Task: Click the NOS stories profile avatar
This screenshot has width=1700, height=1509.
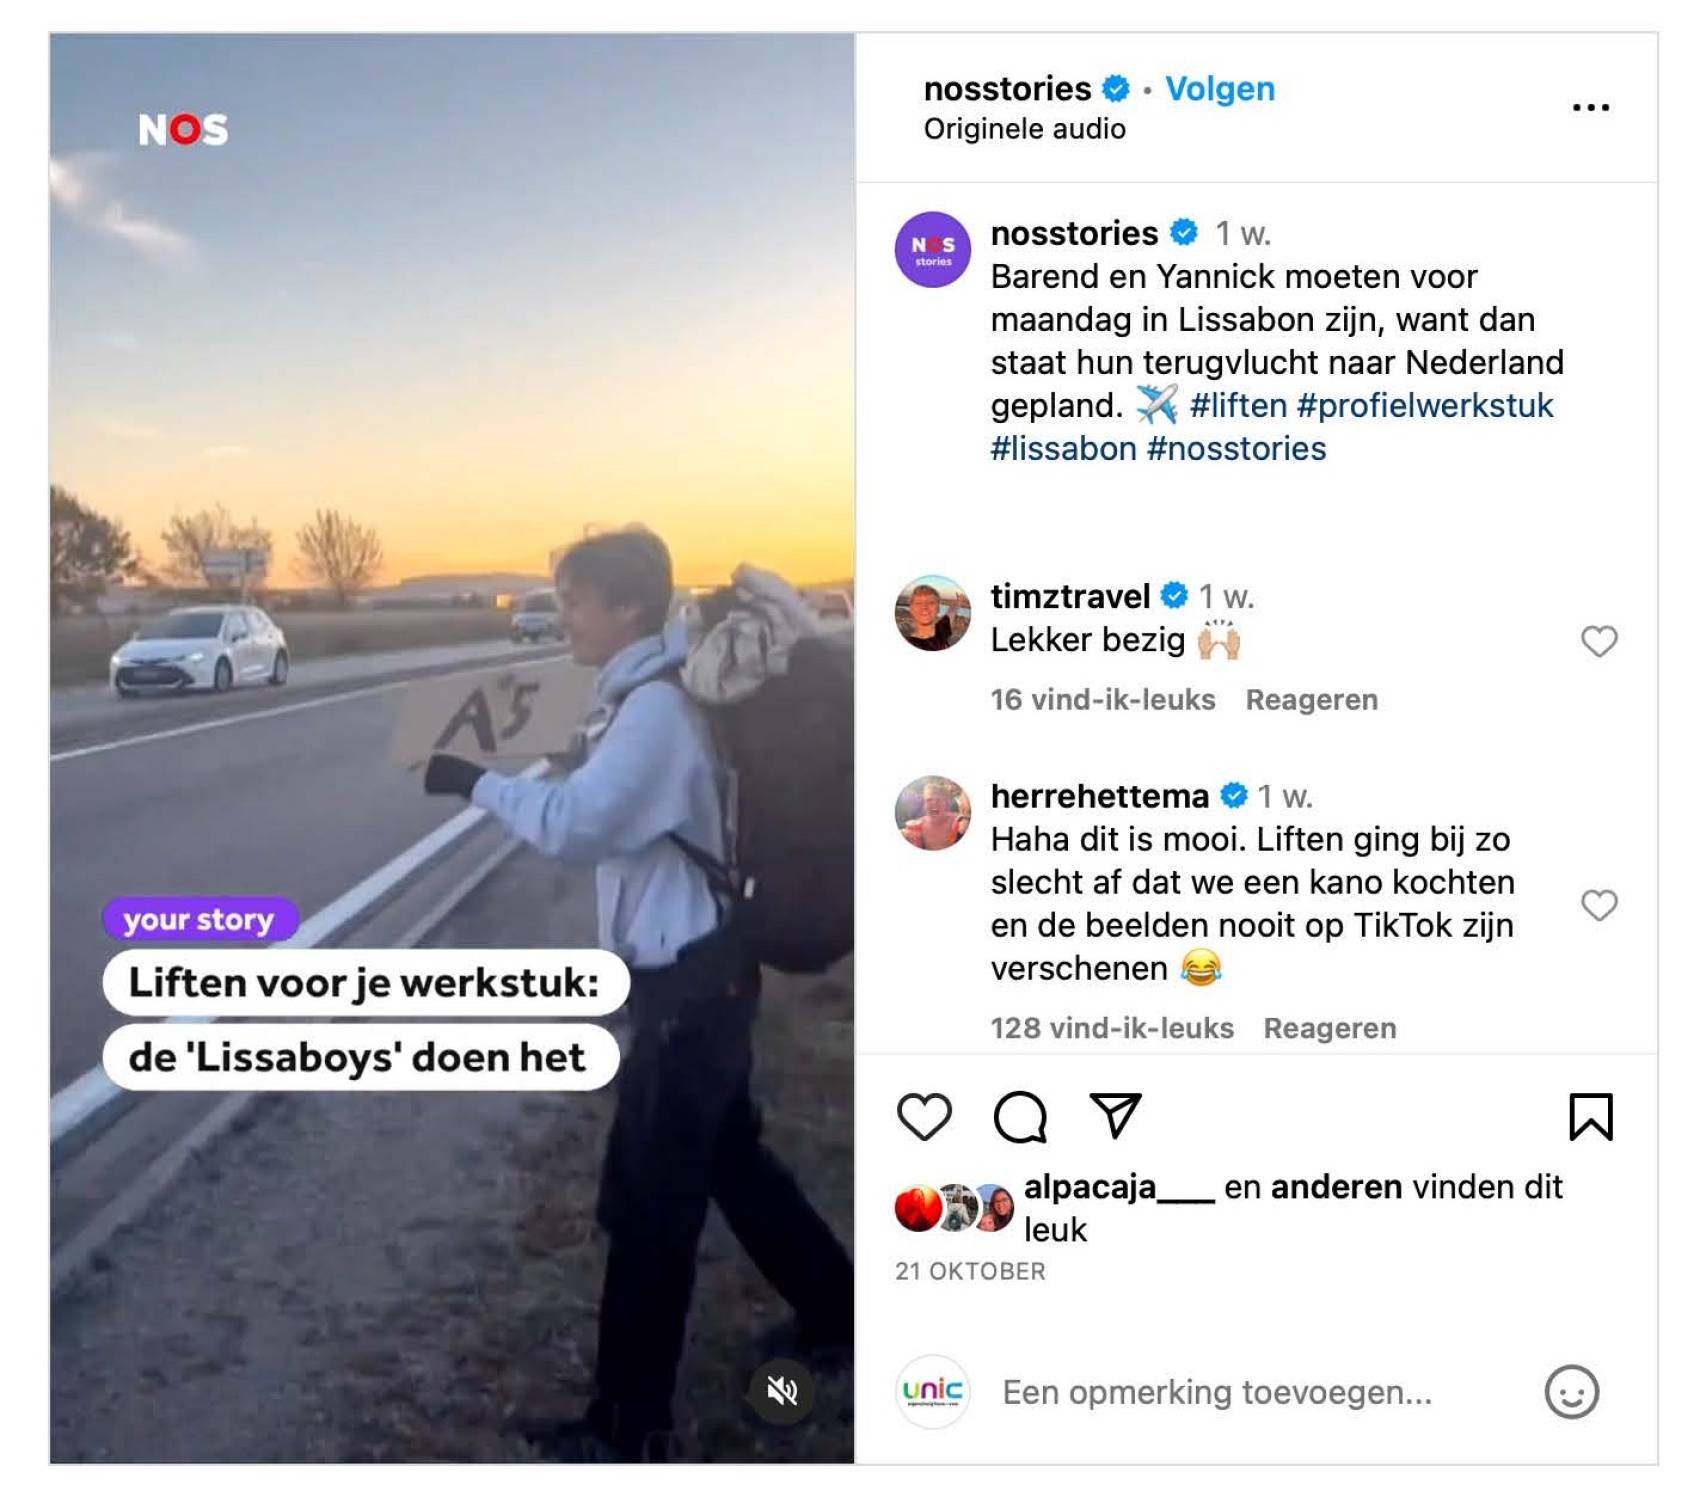Action: [x=932, y=250]
